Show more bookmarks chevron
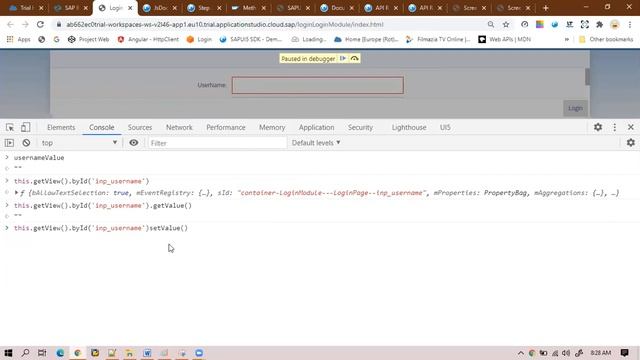Screen dimensions: 640x360 567,40
